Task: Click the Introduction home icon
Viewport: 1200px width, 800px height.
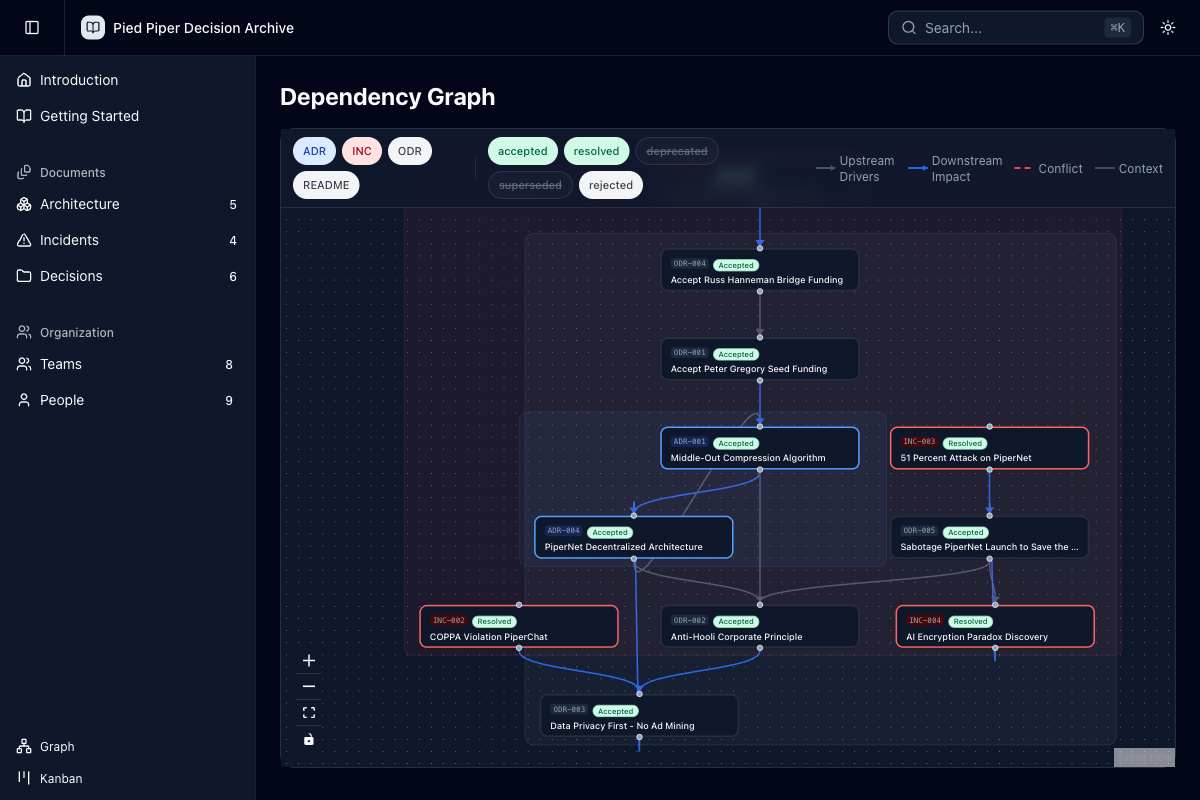Action: tap(24, 80)
